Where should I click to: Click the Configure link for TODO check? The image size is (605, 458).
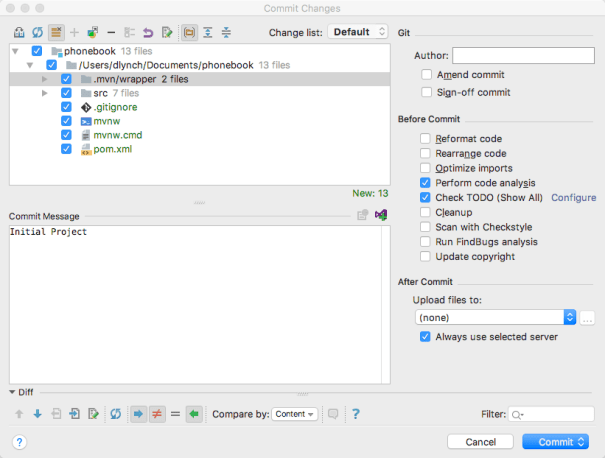(573, 198)
